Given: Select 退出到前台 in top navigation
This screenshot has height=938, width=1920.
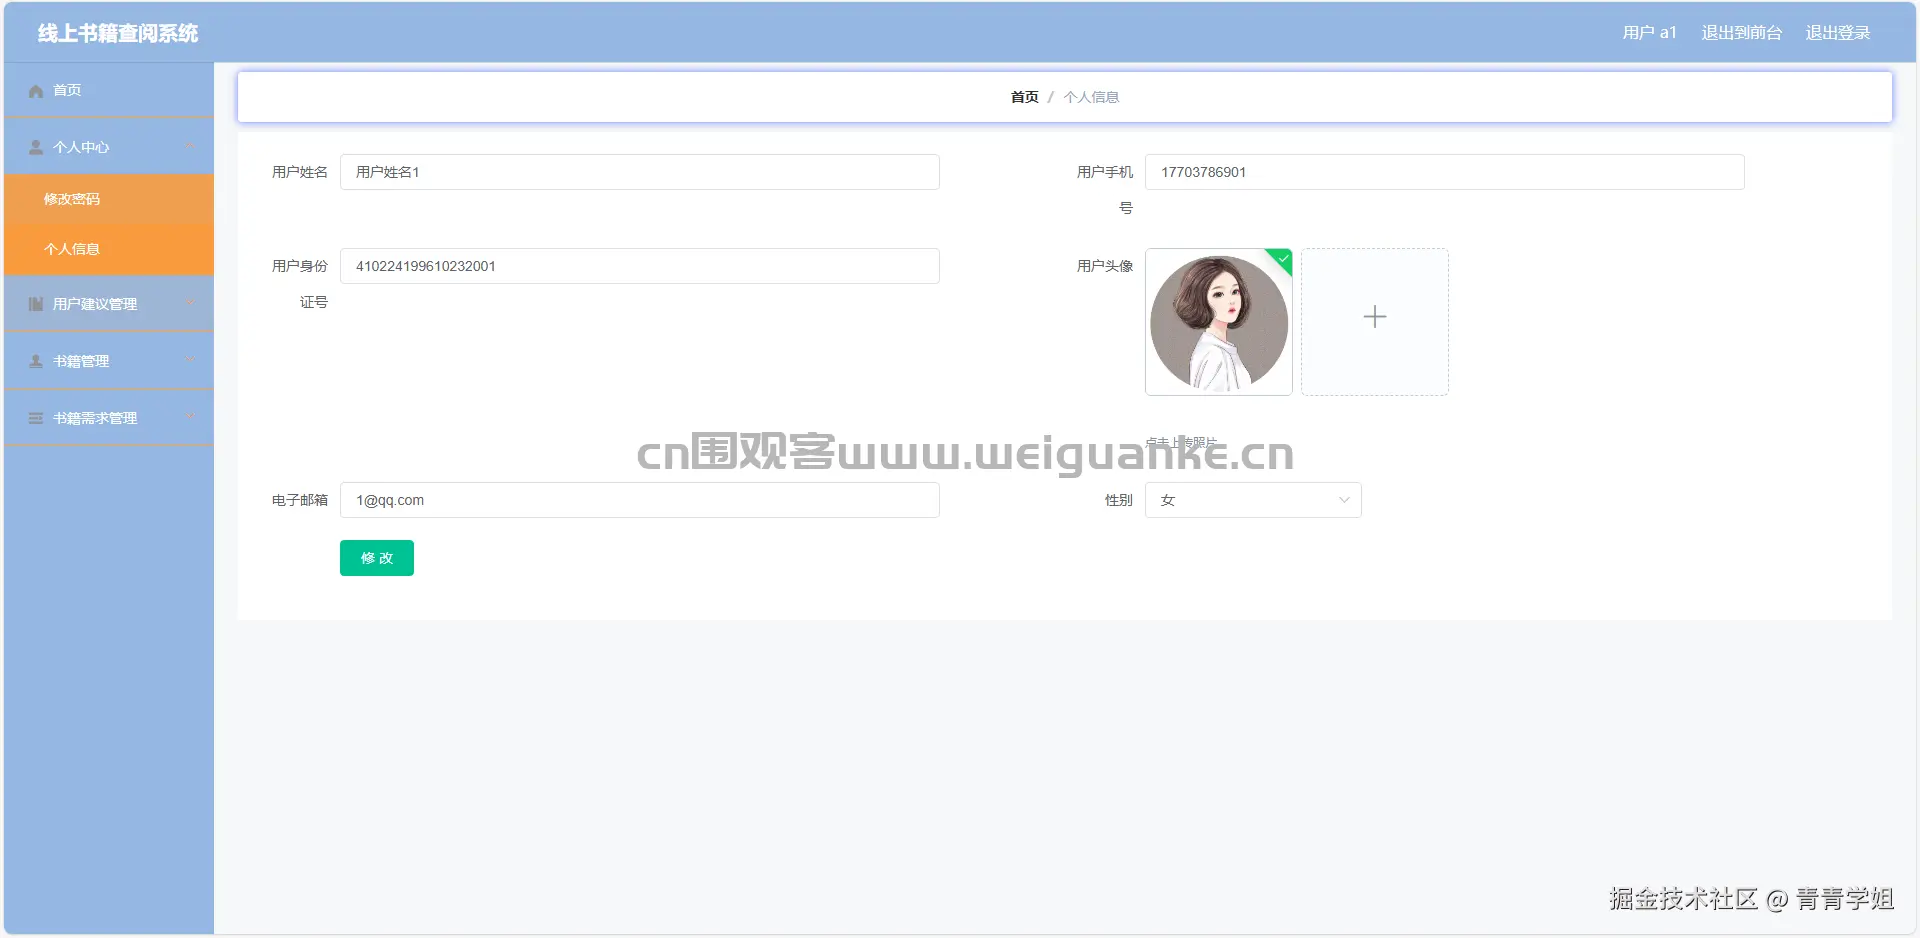Looking at the screenshot, I should click(1741, 32).
